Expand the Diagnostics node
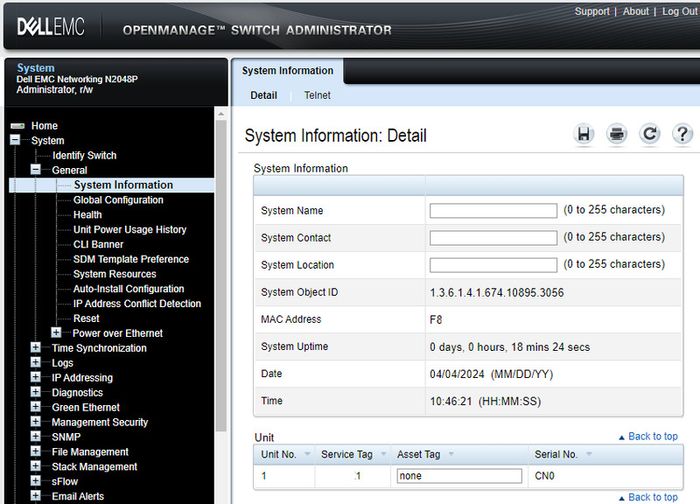 tap(35, 392)
